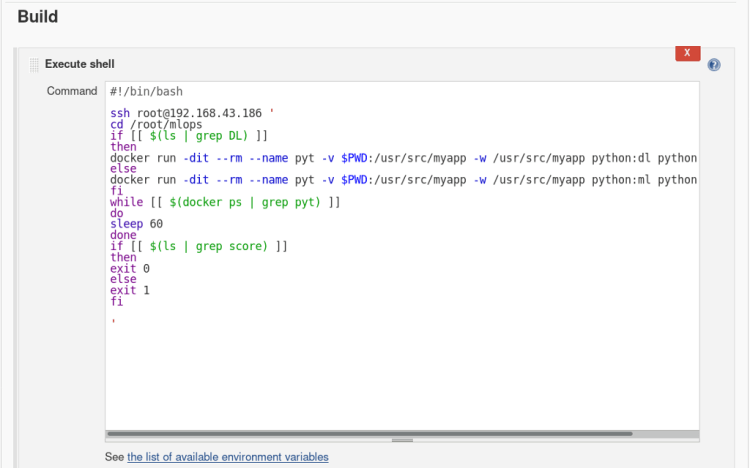750x468 pixels.
Task: Place cursor on python:ml docker run line
Action: (400, 180)
